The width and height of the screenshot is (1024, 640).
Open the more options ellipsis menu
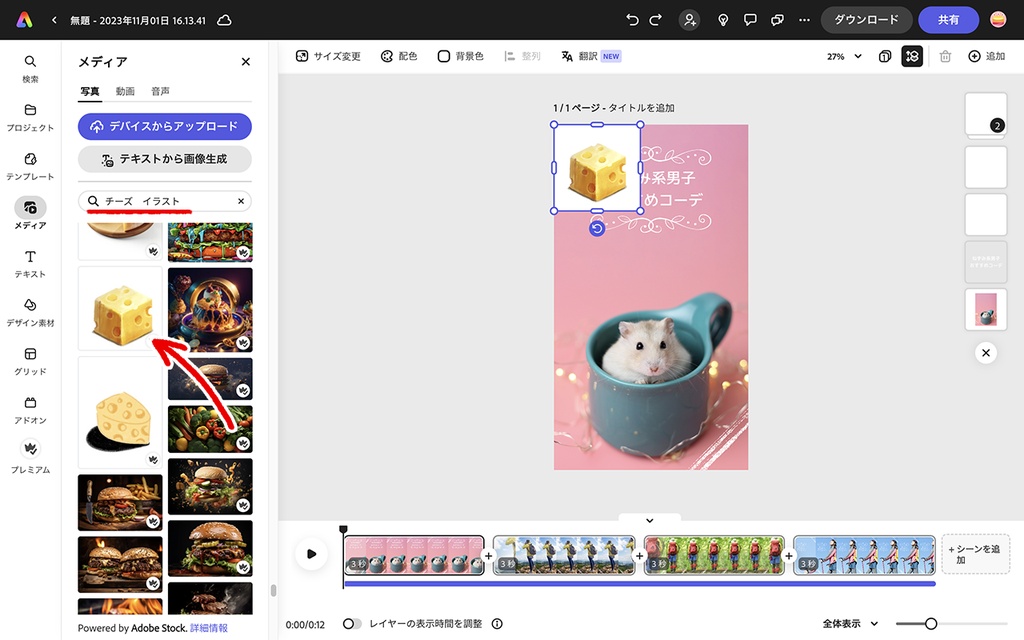tap(804, 20)
